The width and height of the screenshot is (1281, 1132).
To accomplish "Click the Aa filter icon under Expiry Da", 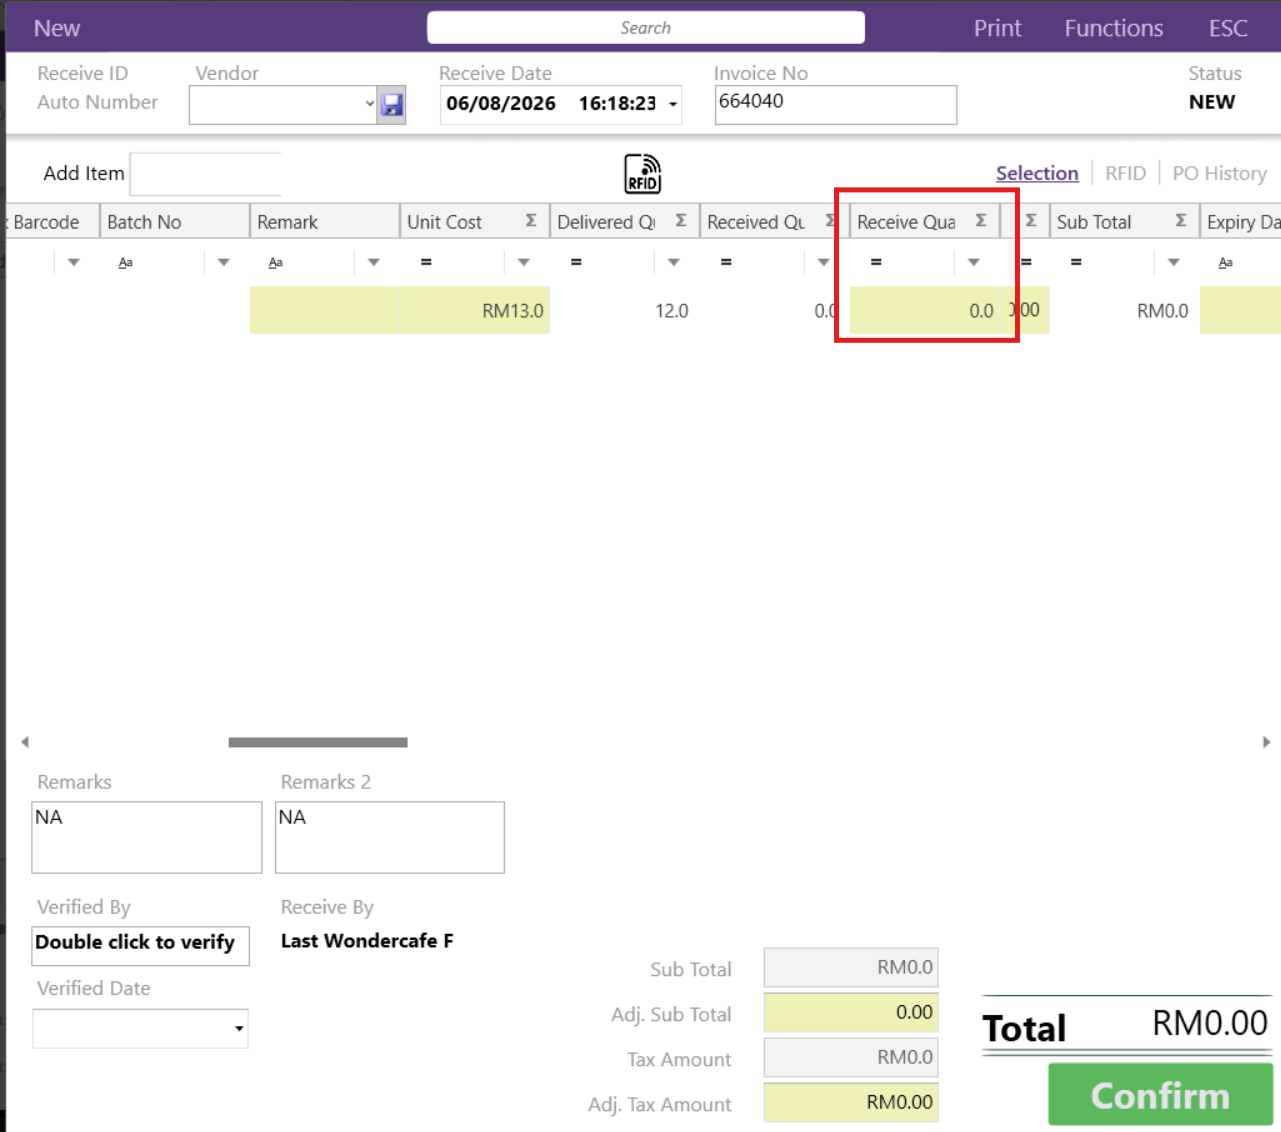I will [1225, 263].
